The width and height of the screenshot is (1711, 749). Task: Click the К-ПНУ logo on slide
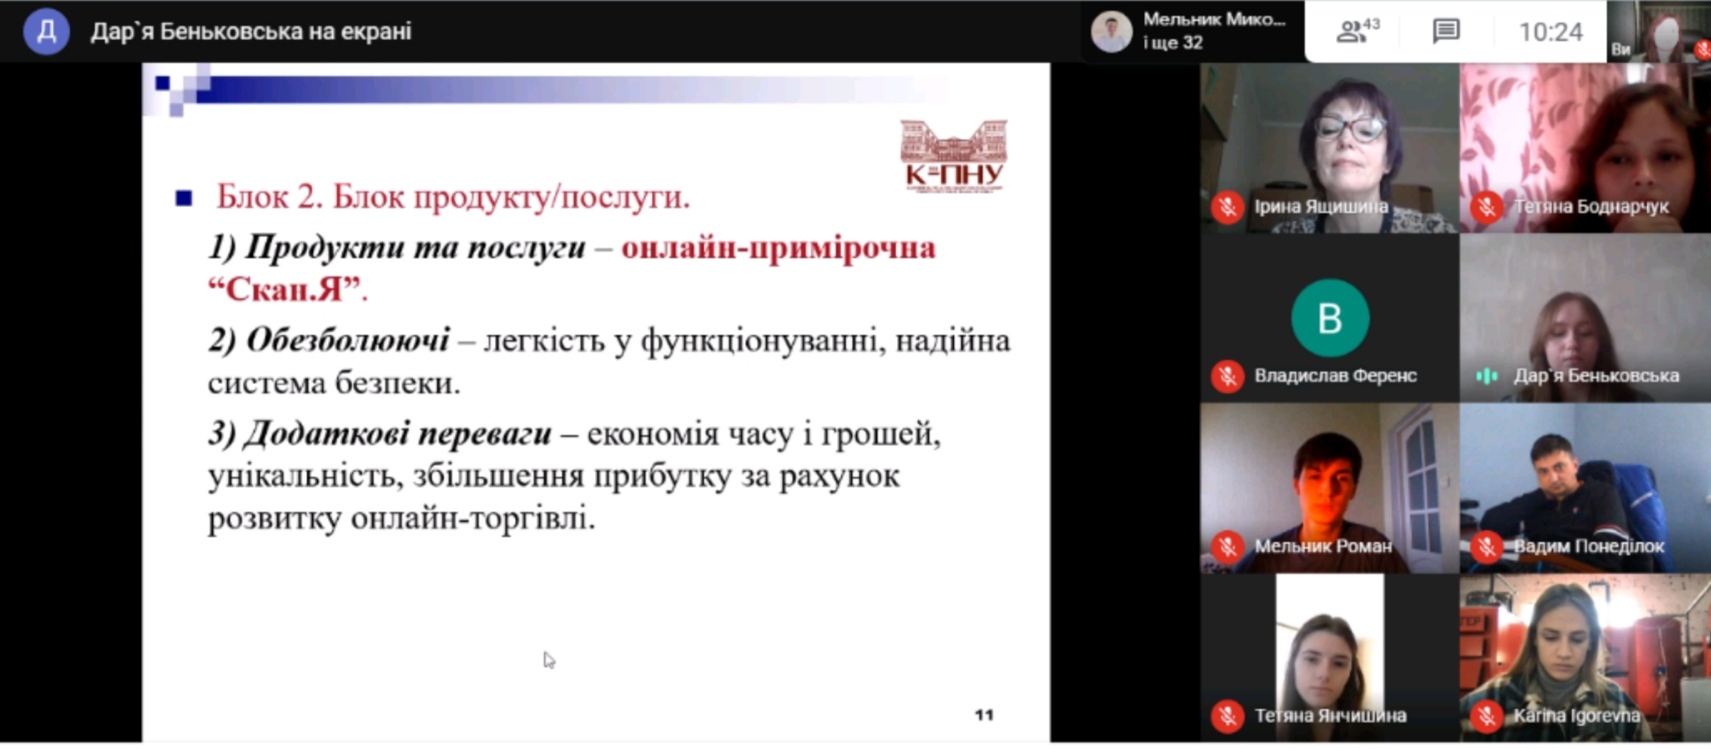tap(953, 156)
